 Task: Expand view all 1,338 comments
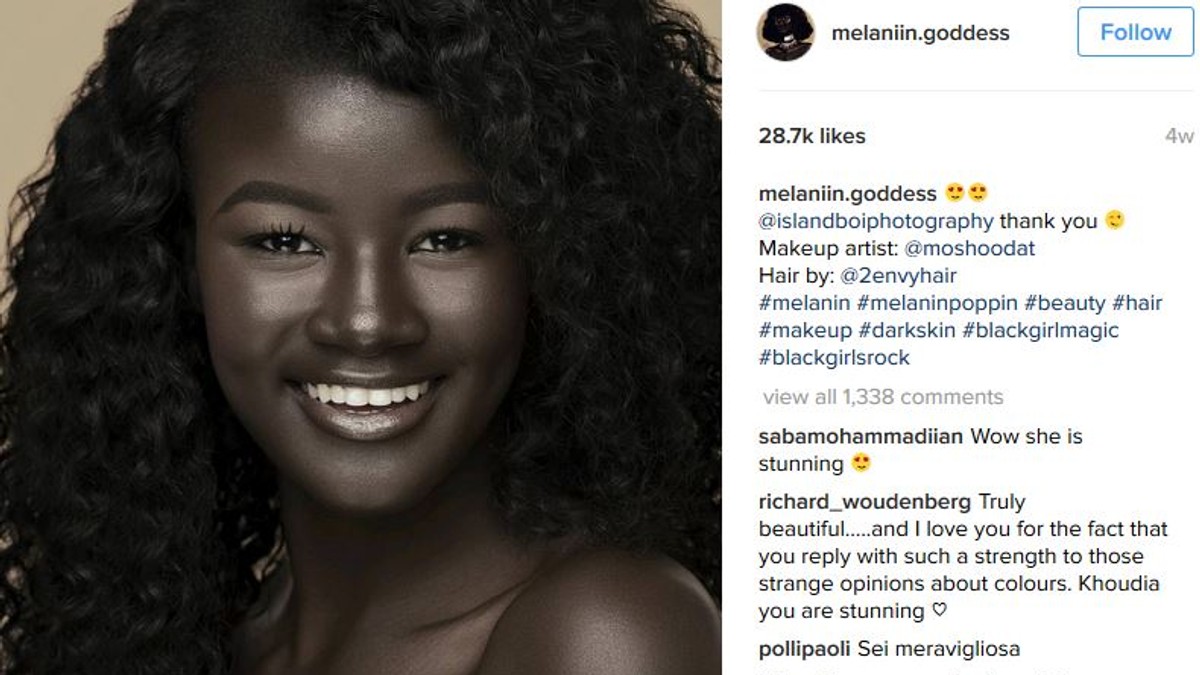883,397
